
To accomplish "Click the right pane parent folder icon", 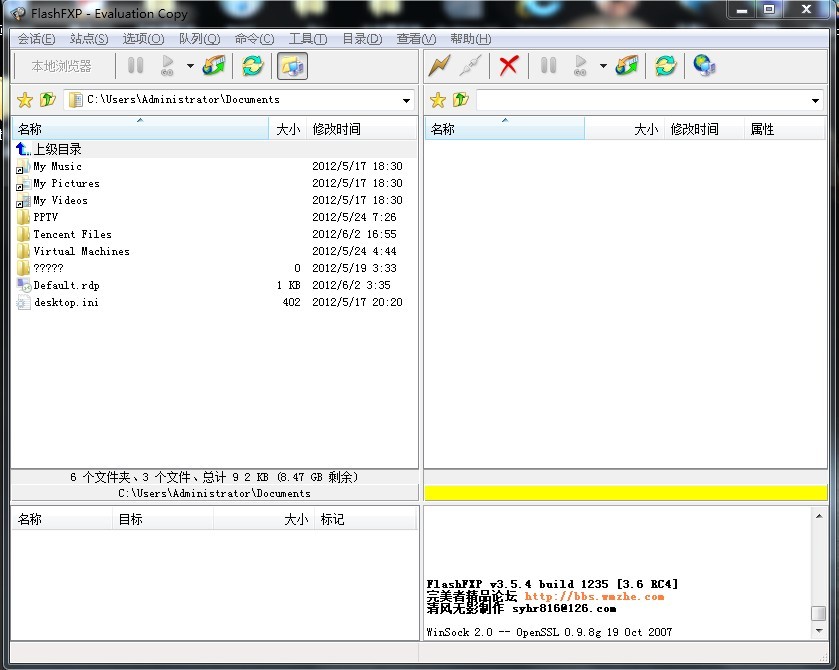I will 460,100.
